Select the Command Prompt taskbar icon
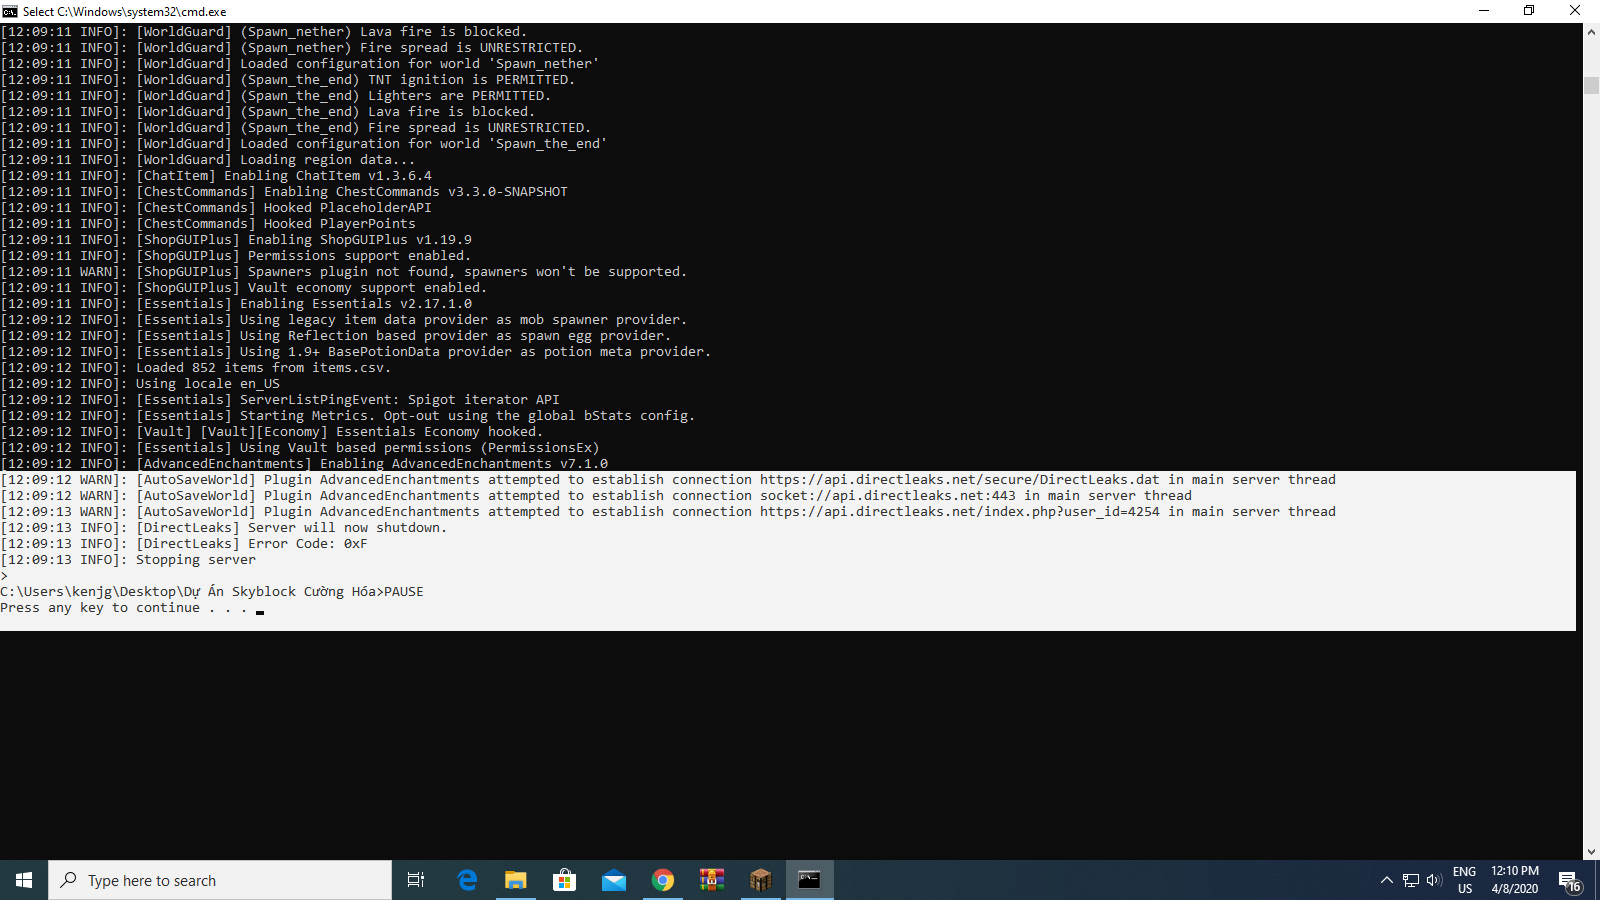This screenshot has height=900, width=1600. pos(810,880)
